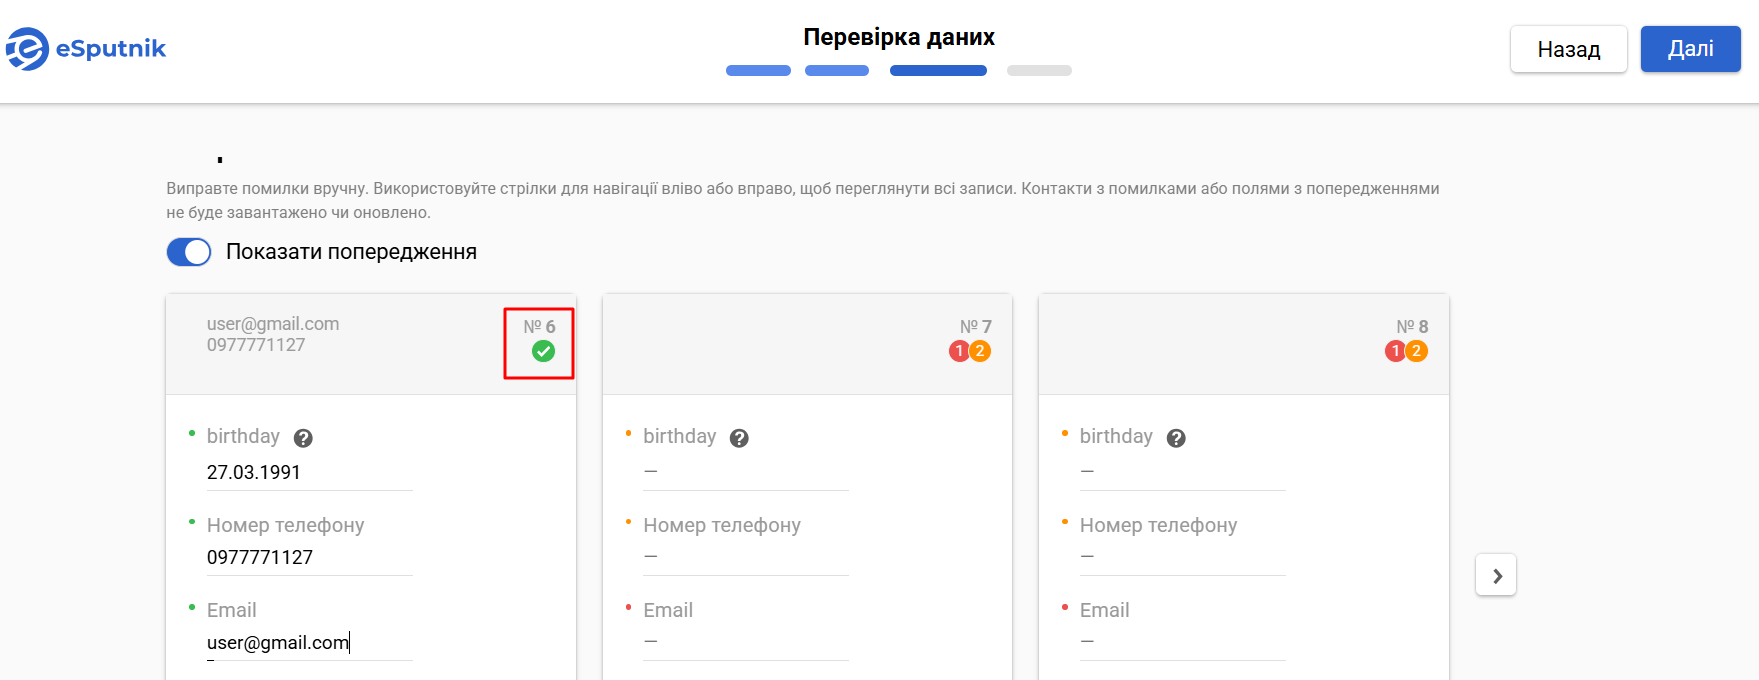Click the Назад button

[1568, 48]
